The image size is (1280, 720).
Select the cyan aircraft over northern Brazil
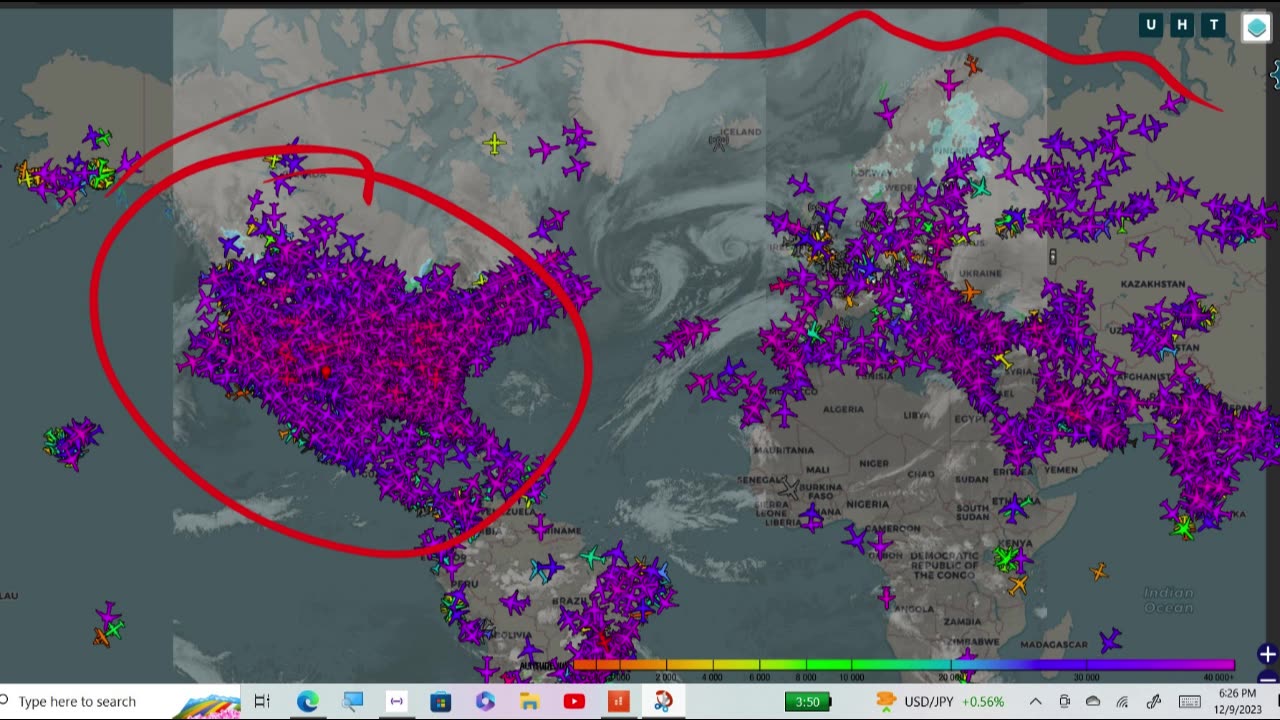point(592,556)
